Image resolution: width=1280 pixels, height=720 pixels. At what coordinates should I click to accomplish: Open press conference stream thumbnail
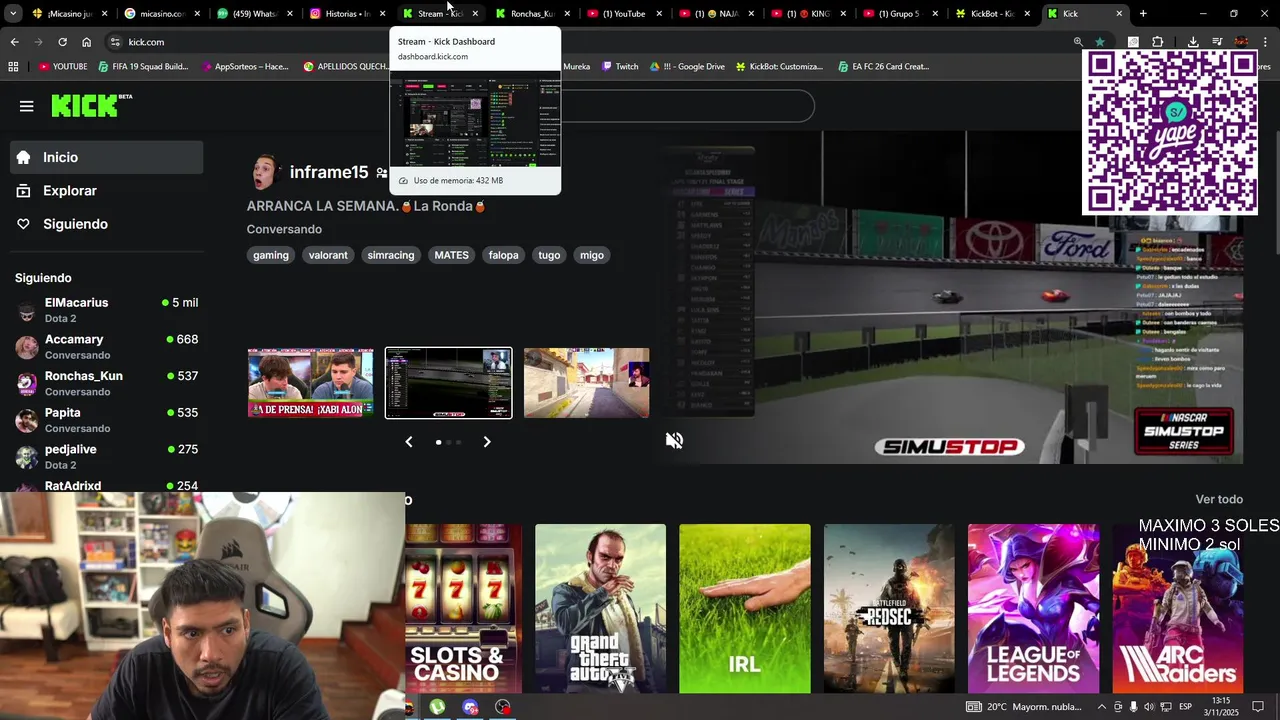(311, 383)
